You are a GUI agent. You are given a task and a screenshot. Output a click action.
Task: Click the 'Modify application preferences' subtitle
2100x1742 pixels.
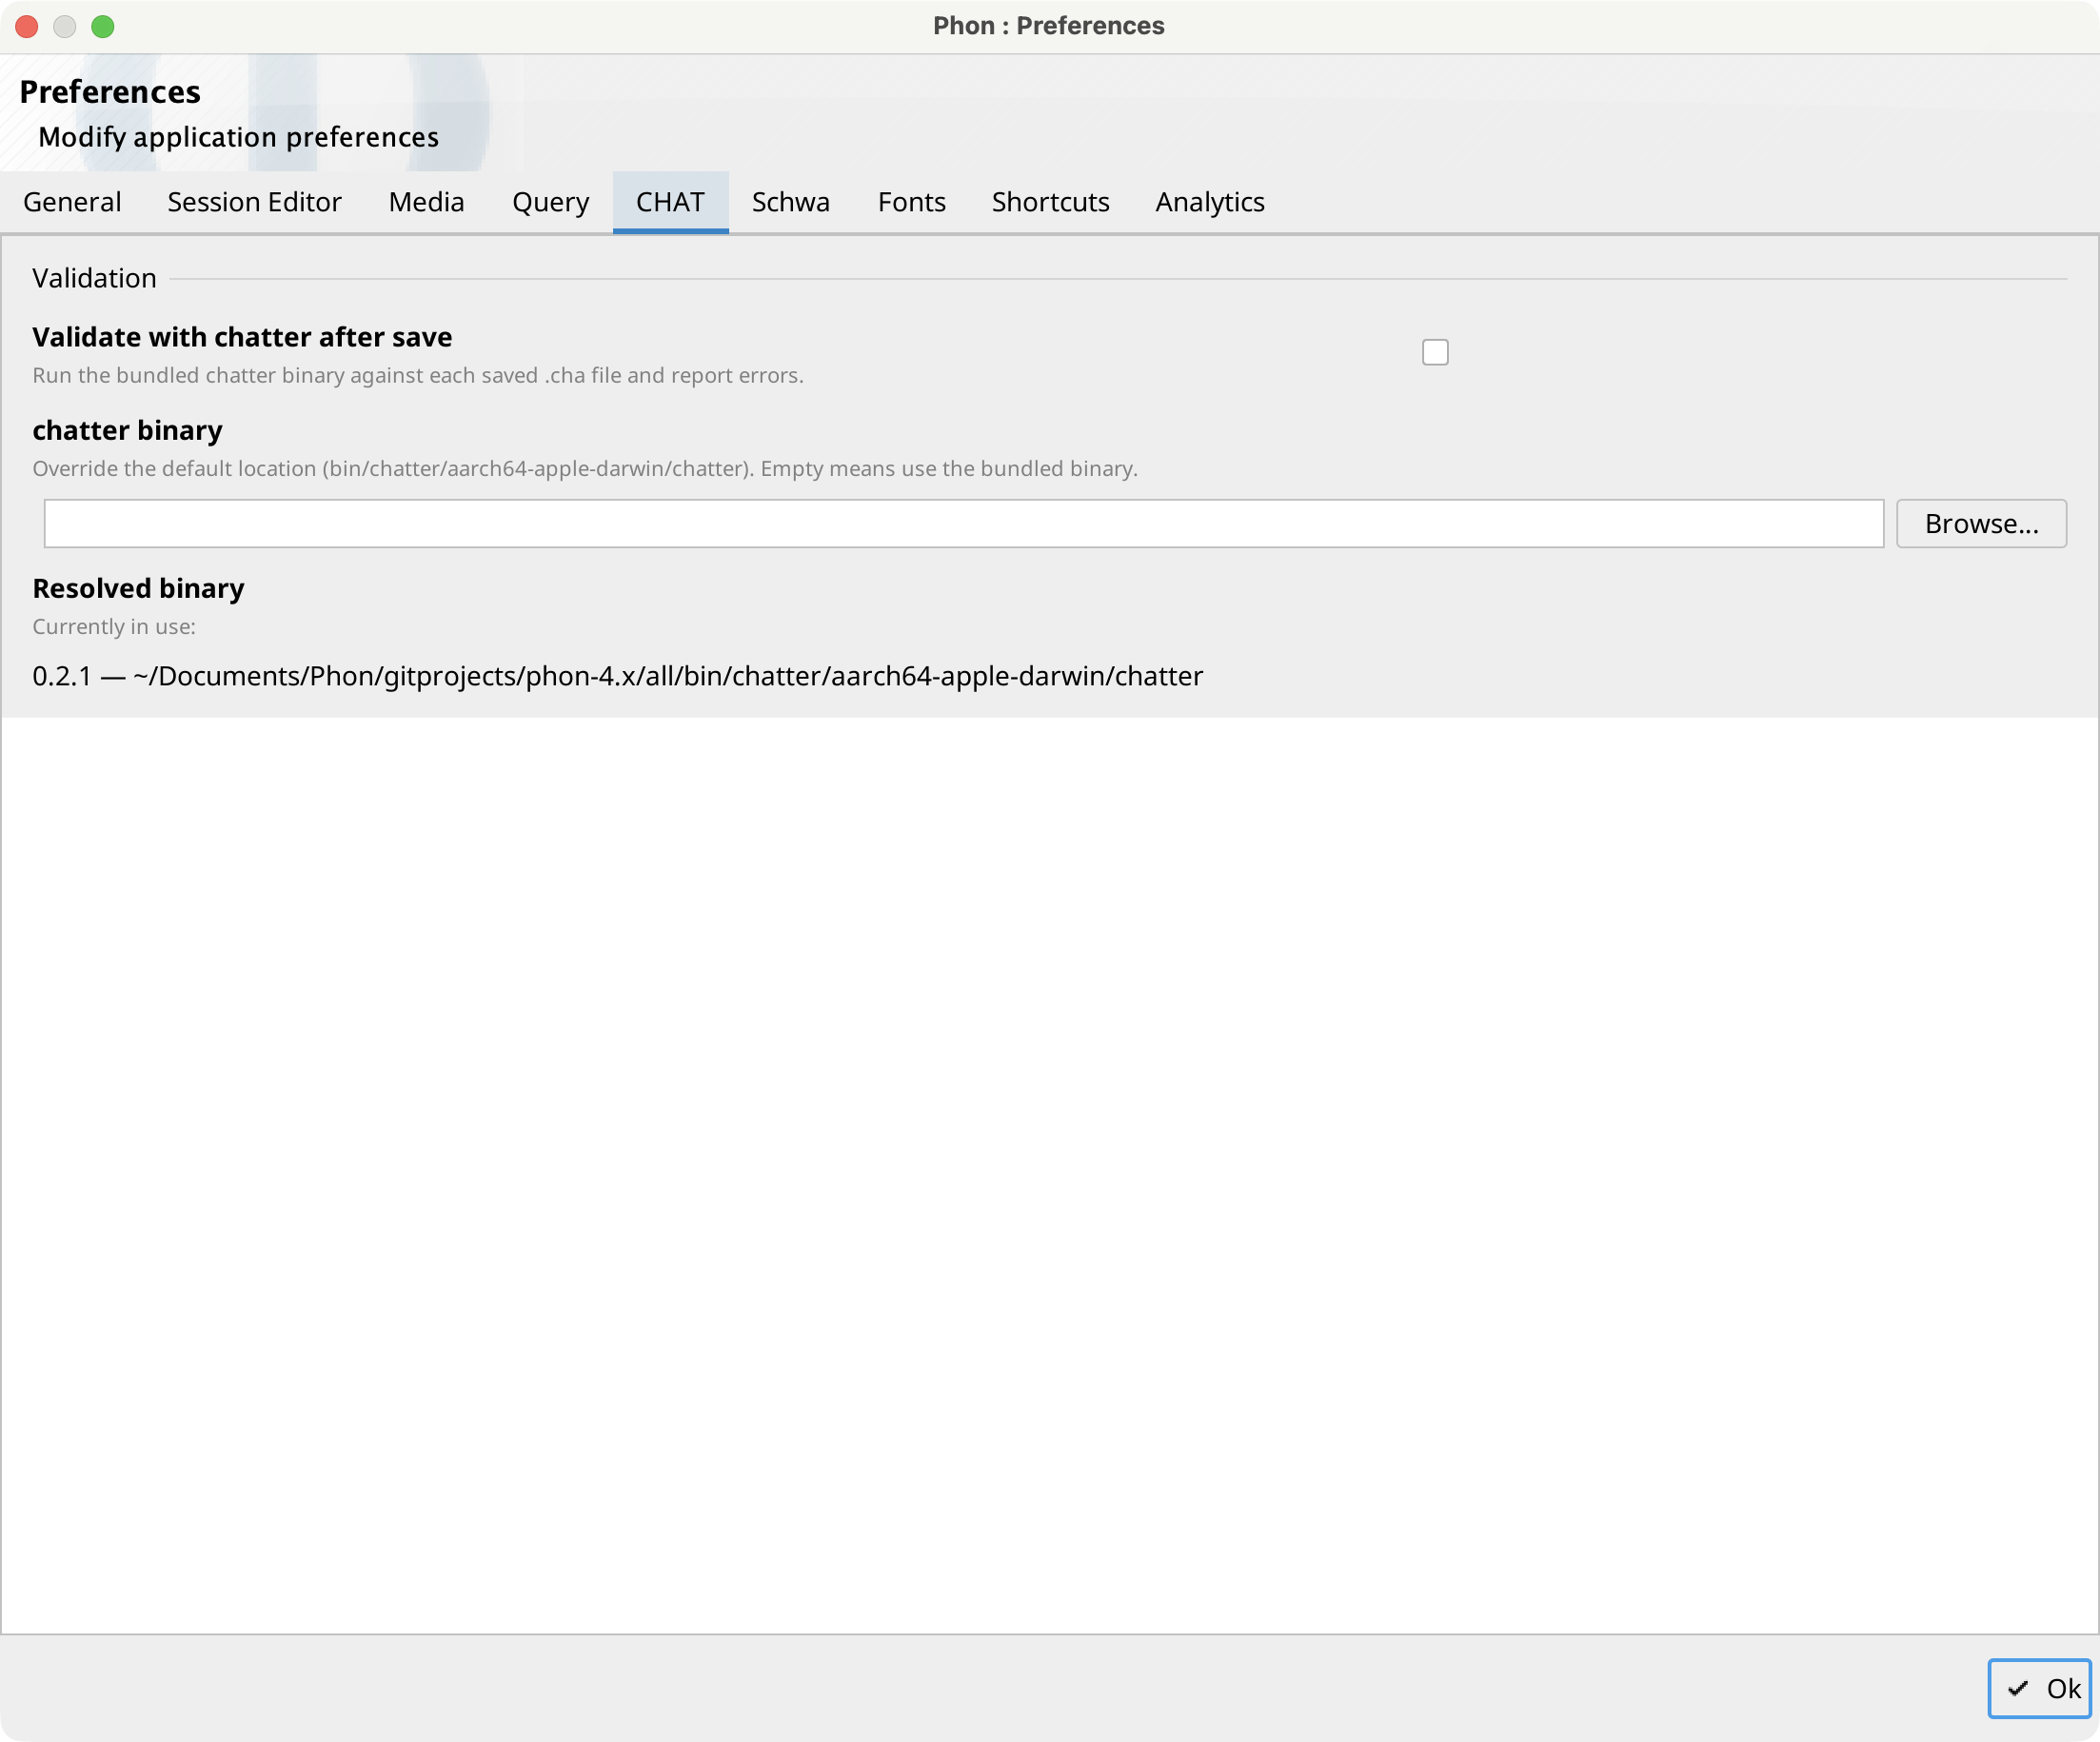(238, 137)
